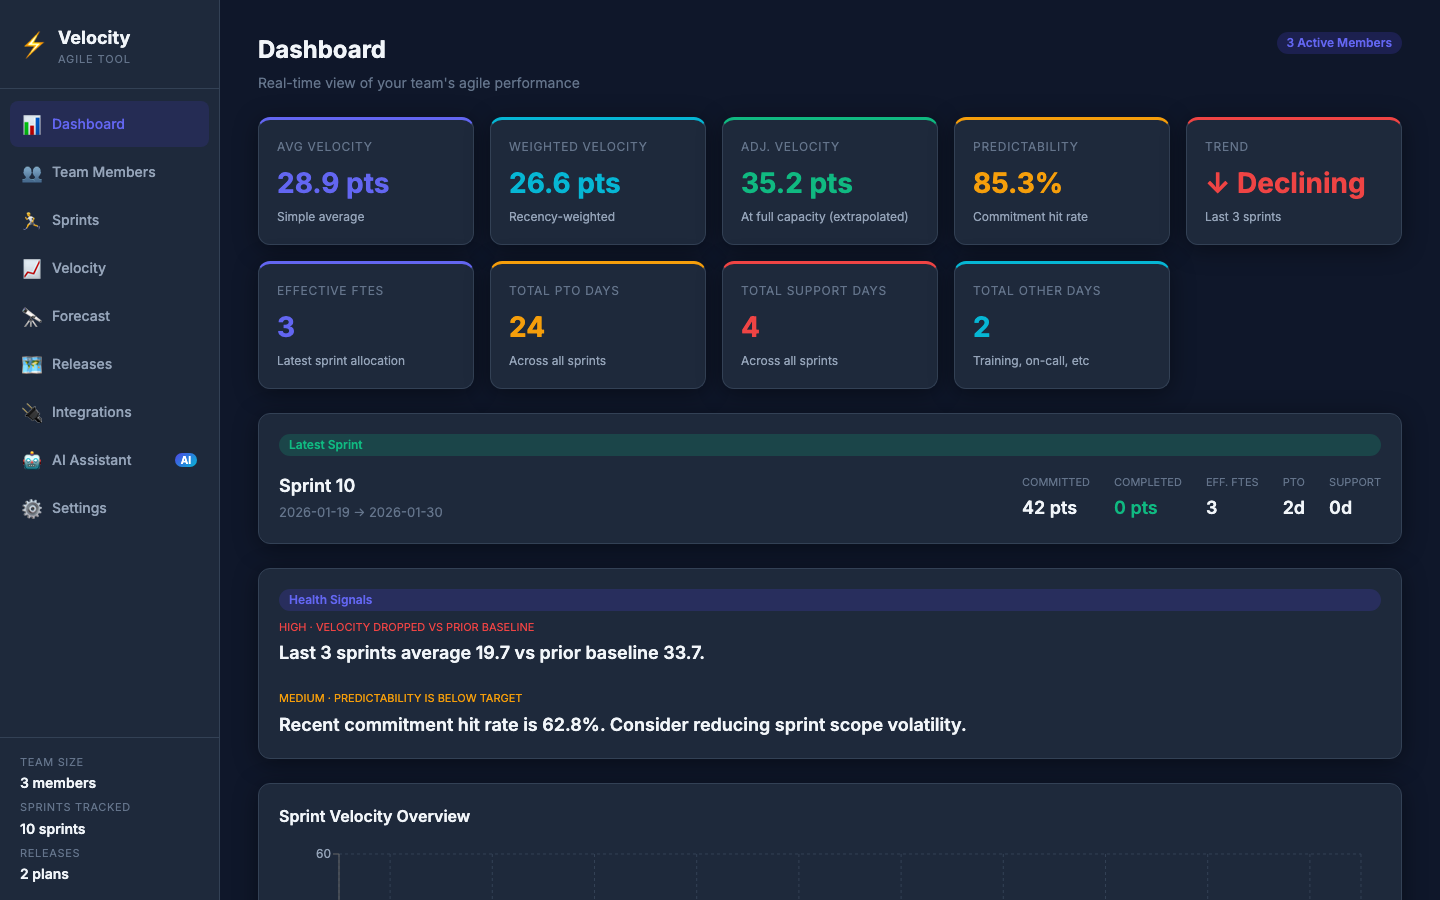Click the Integrations plug icon
The image size is (1440, 900).
tap(32, 413)
